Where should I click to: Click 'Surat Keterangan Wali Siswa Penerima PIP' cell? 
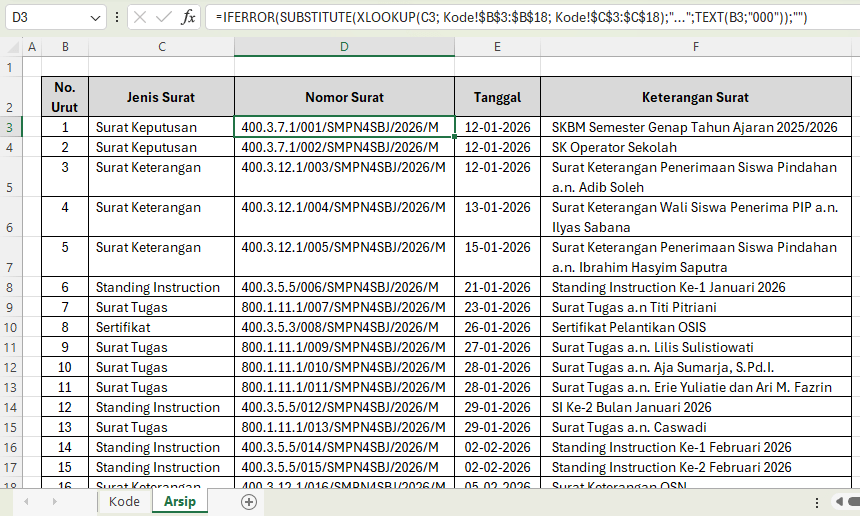point(695,217)
